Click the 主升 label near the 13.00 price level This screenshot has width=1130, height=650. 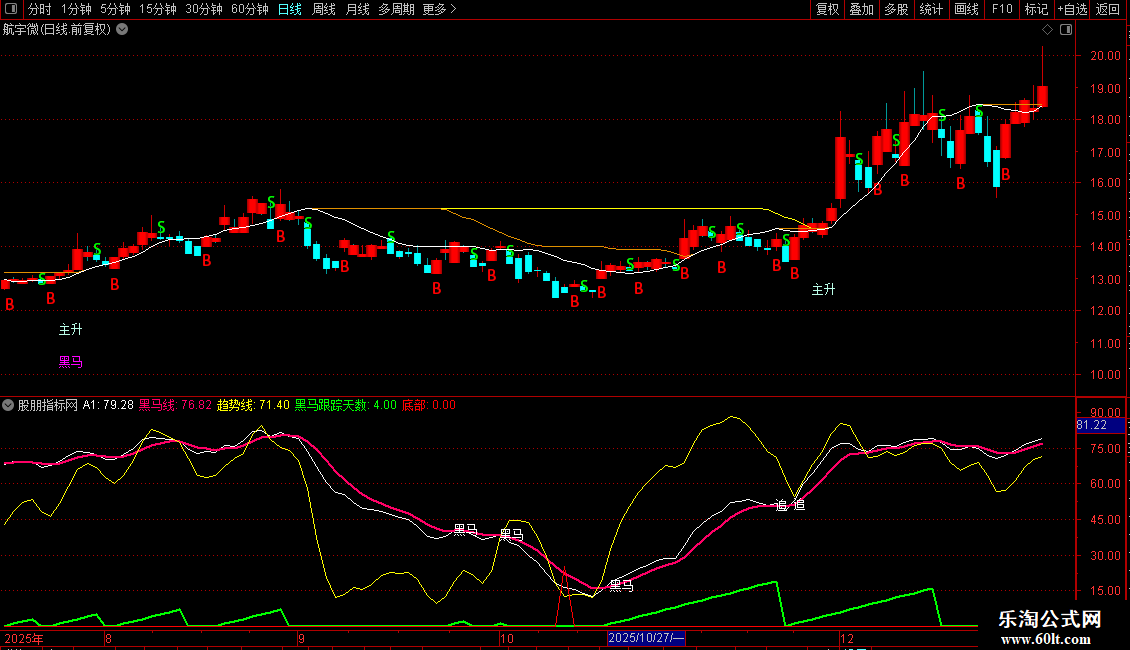(x=824, y=290)
